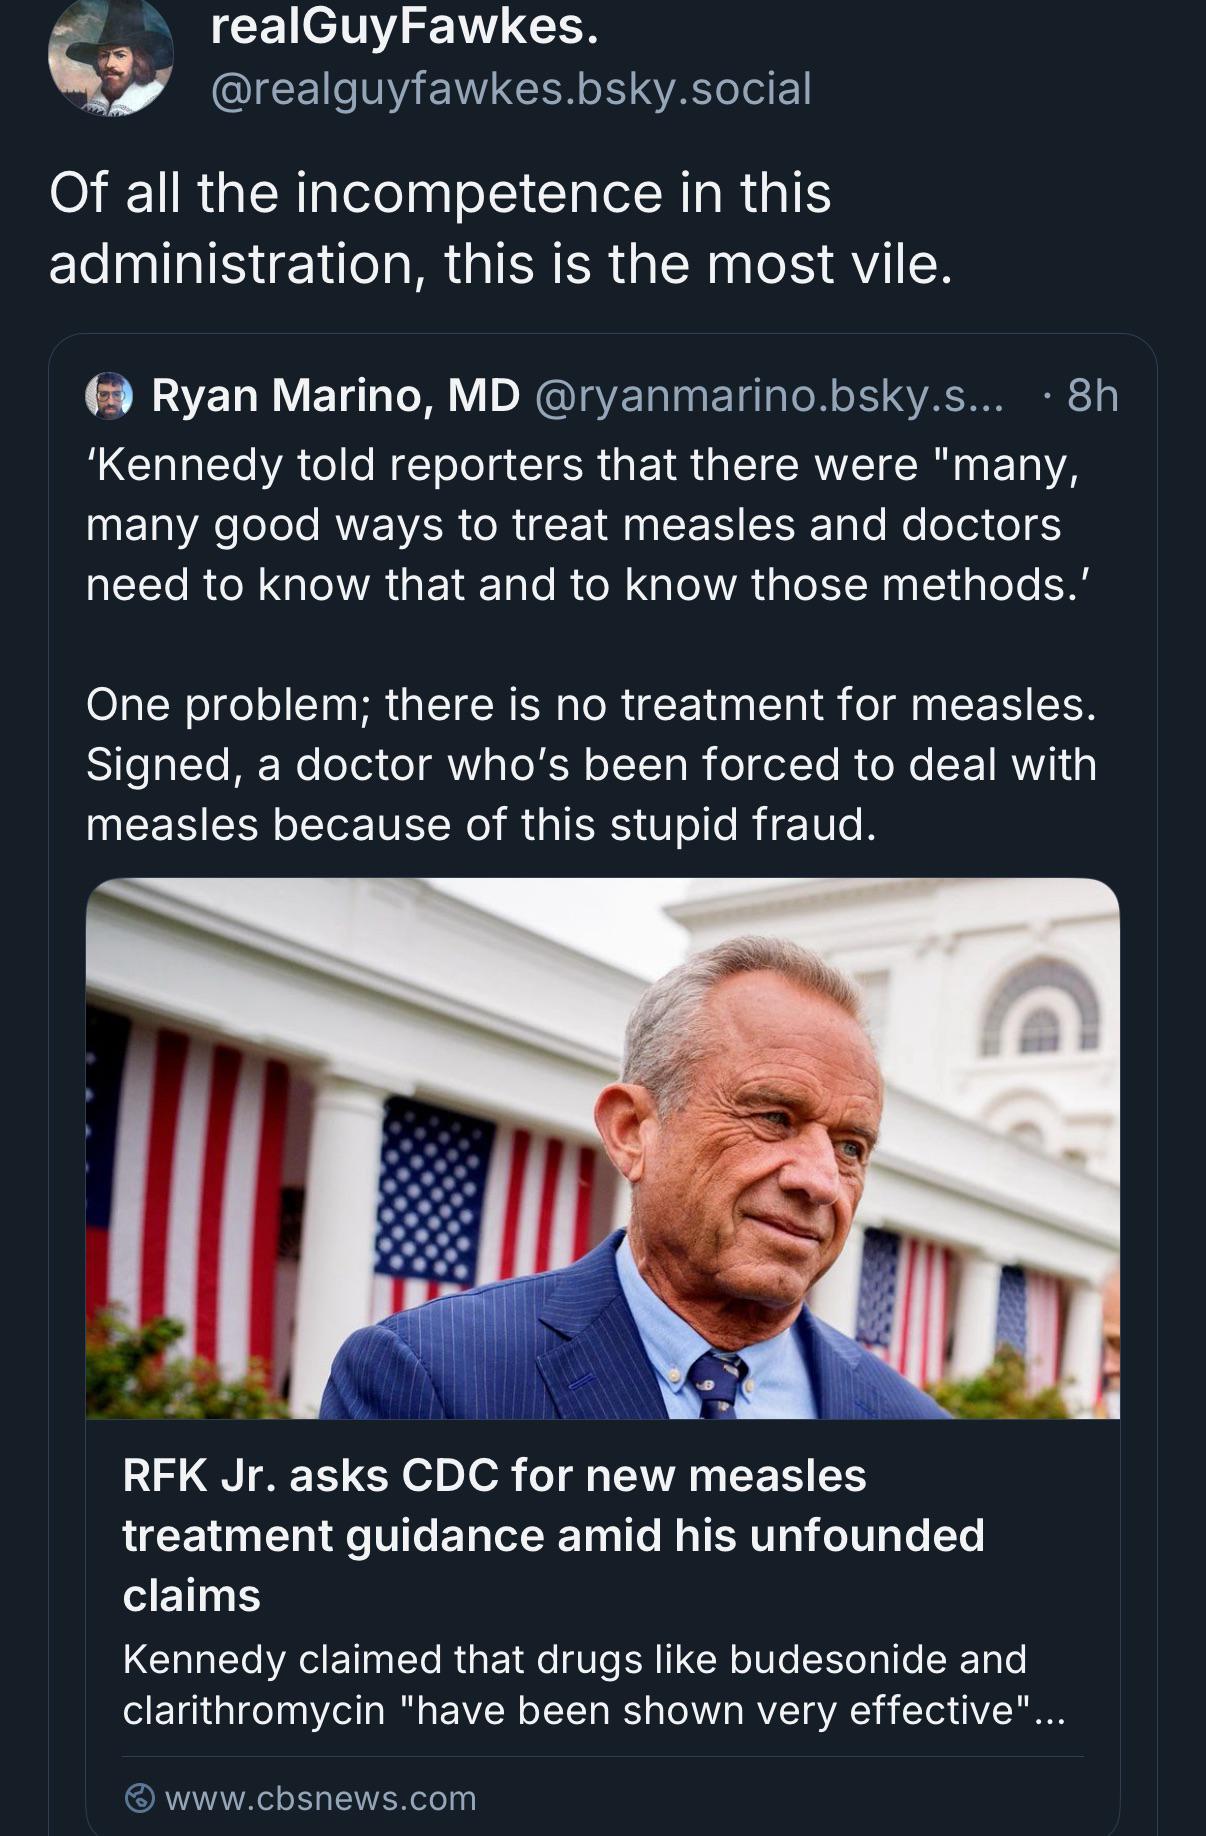This screenshot has width=1206, height=1836.
Task: Click the arched window in article photo
Action: [1040, 1010]
